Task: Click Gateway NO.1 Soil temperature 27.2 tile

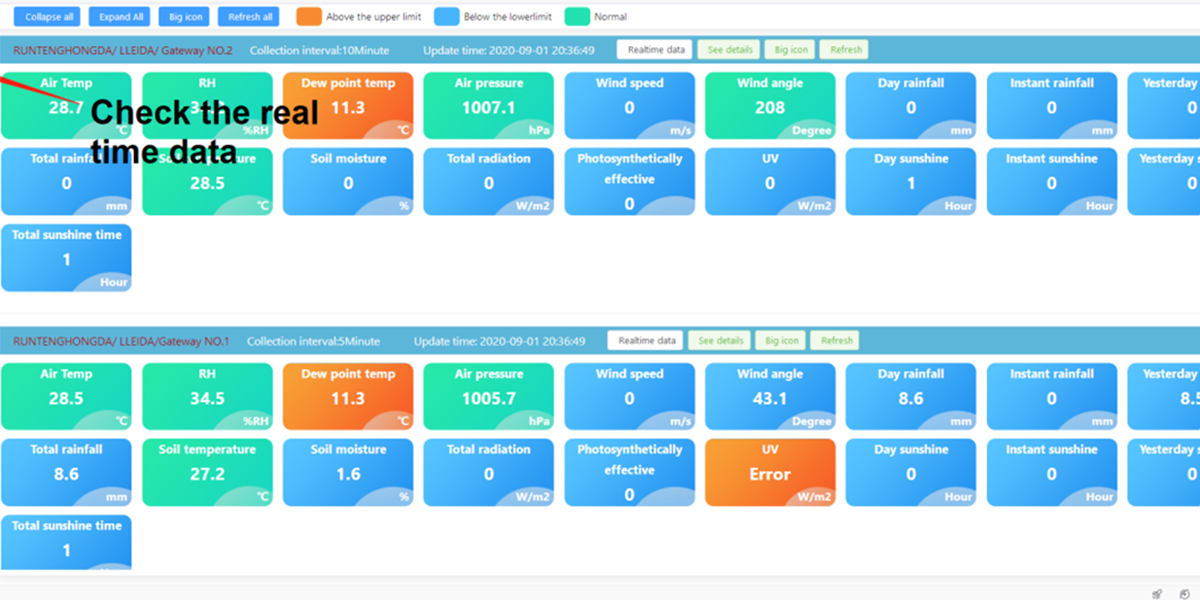Action: tap(207, 472)
